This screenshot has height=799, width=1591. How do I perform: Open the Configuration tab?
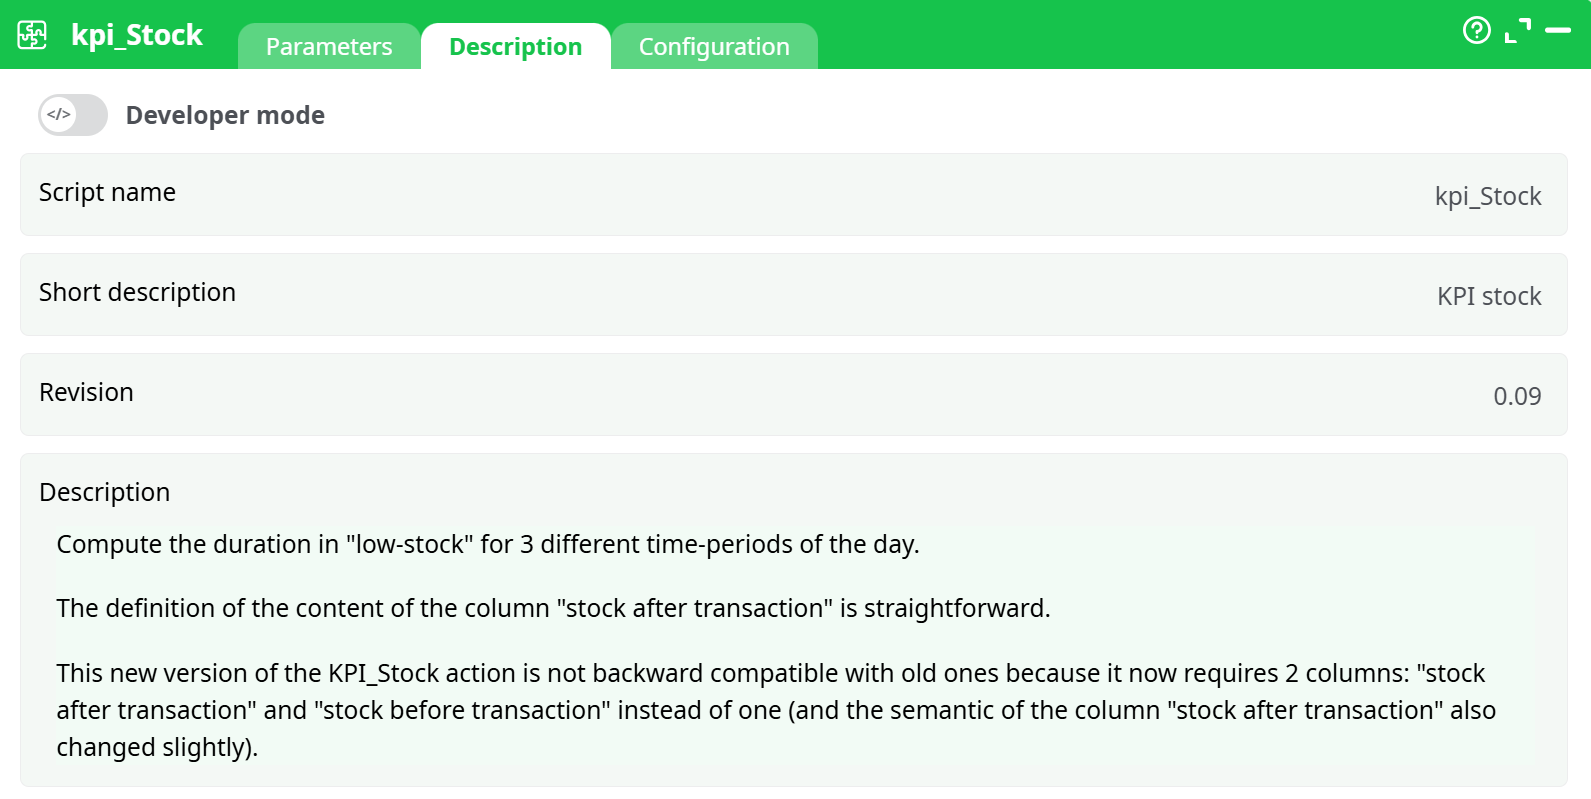point(714,46)
